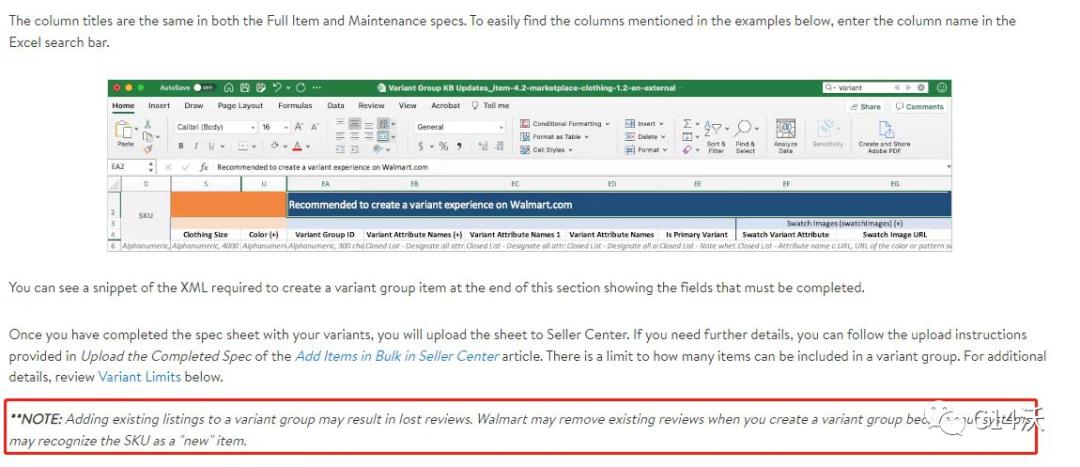Screen dimensions: 1080x467
Task: Click the red font color button
Action: (x=297, y=147)
